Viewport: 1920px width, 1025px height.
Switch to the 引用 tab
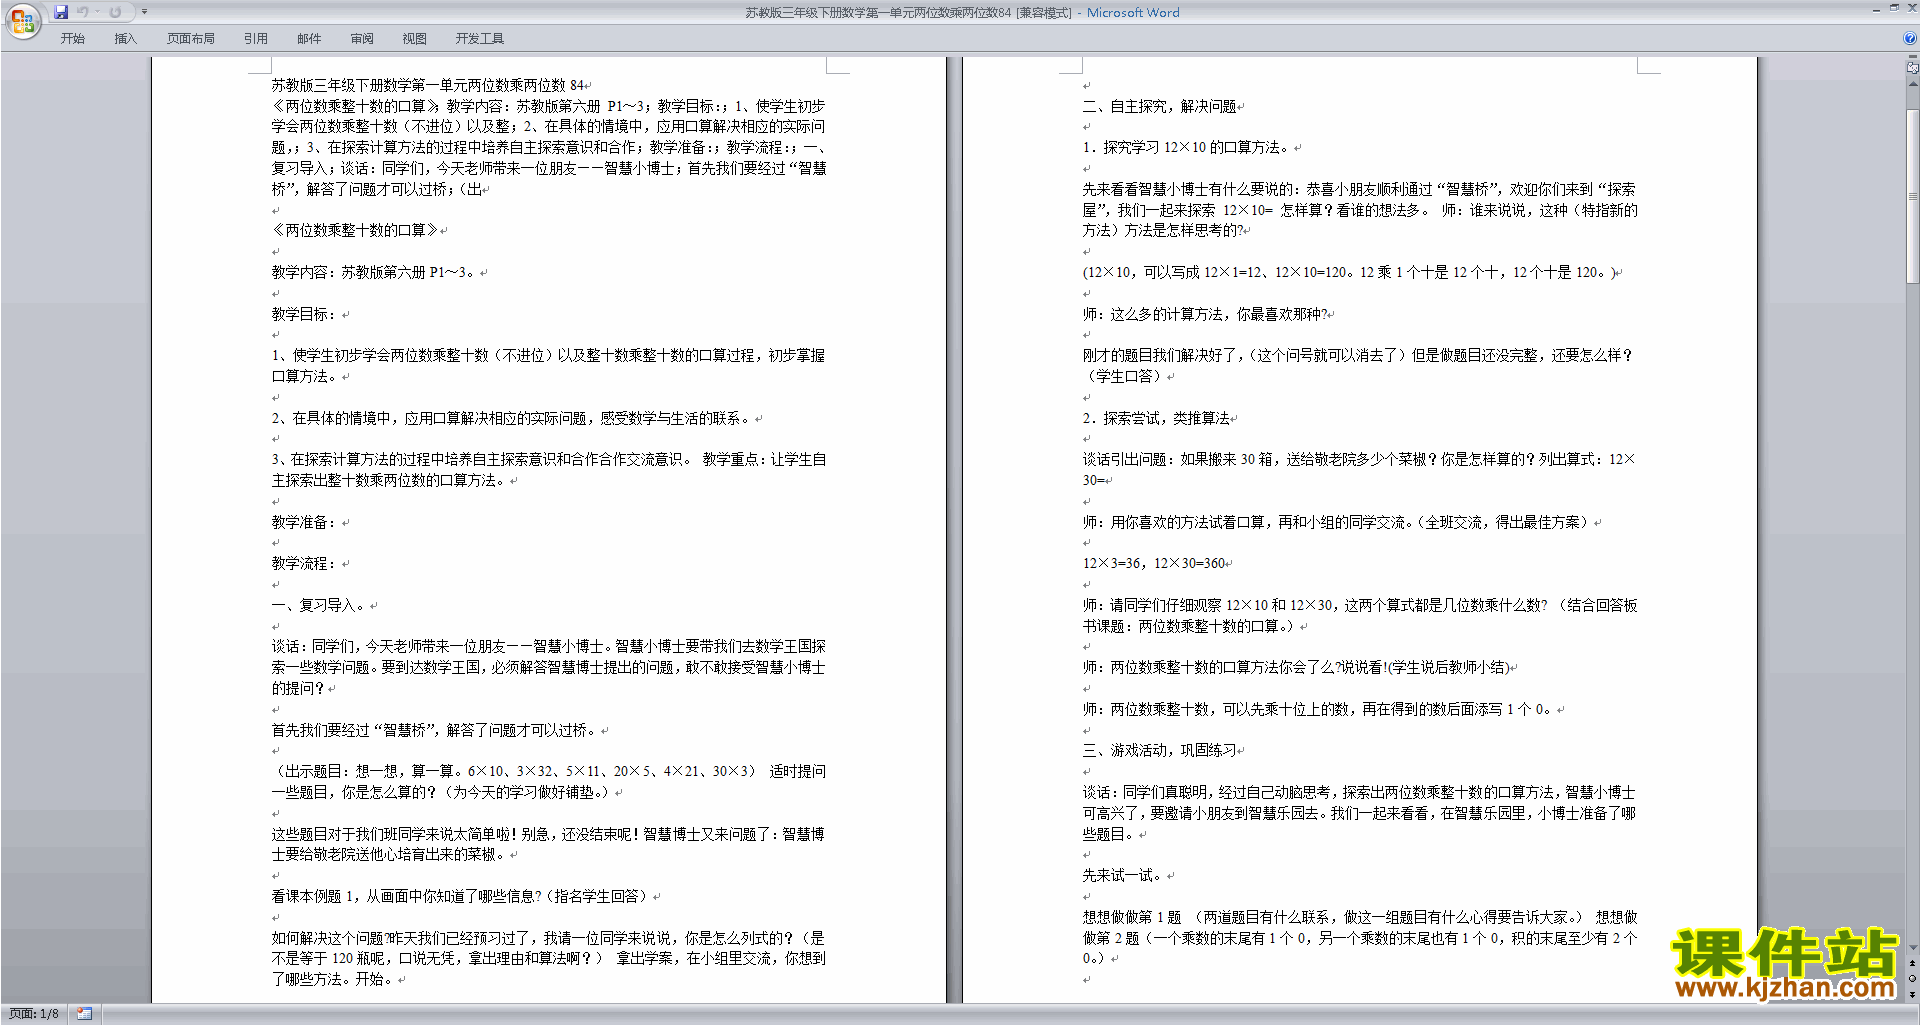click(x=255, y=39)
